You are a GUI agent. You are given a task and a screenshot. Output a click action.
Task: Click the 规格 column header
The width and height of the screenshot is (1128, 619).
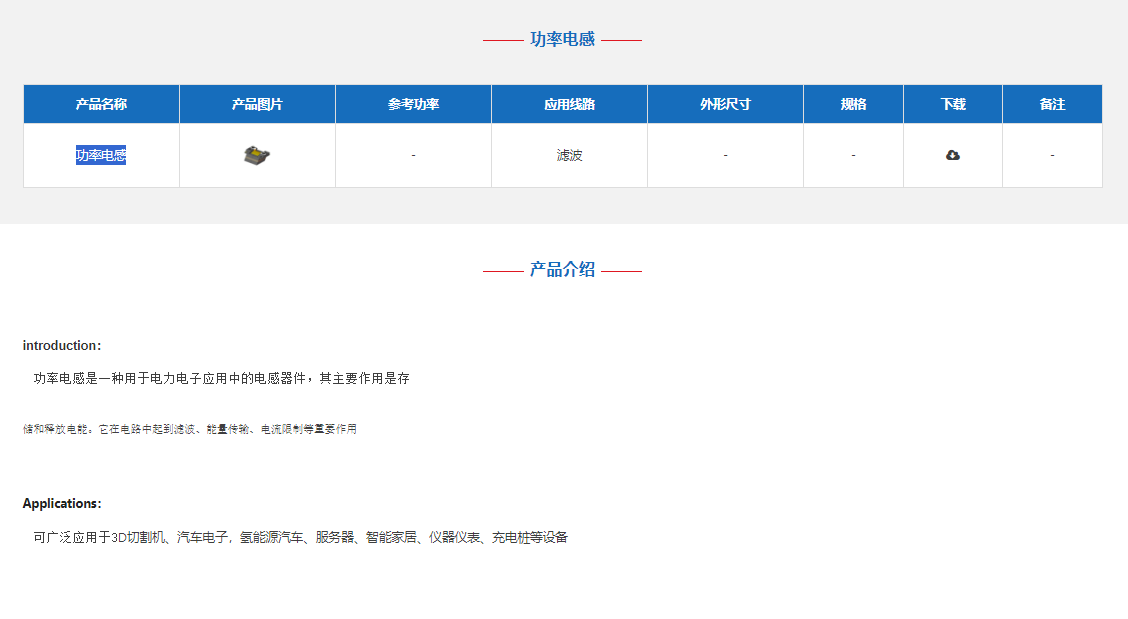[x=853, y=103]
